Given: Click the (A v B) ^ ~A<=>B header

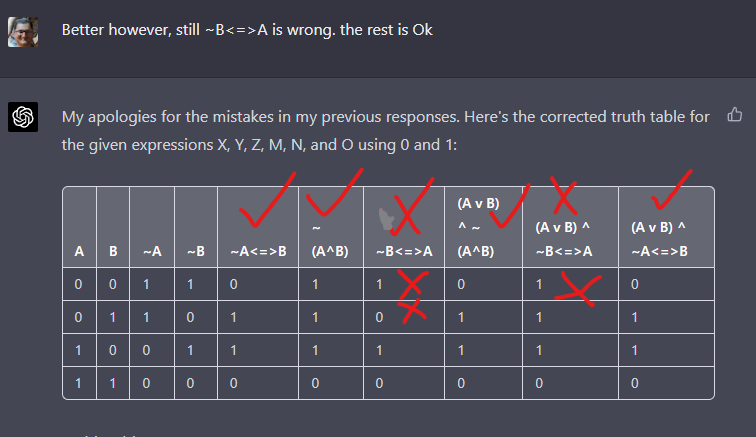Looking at the screenshot, I should 659,239.
